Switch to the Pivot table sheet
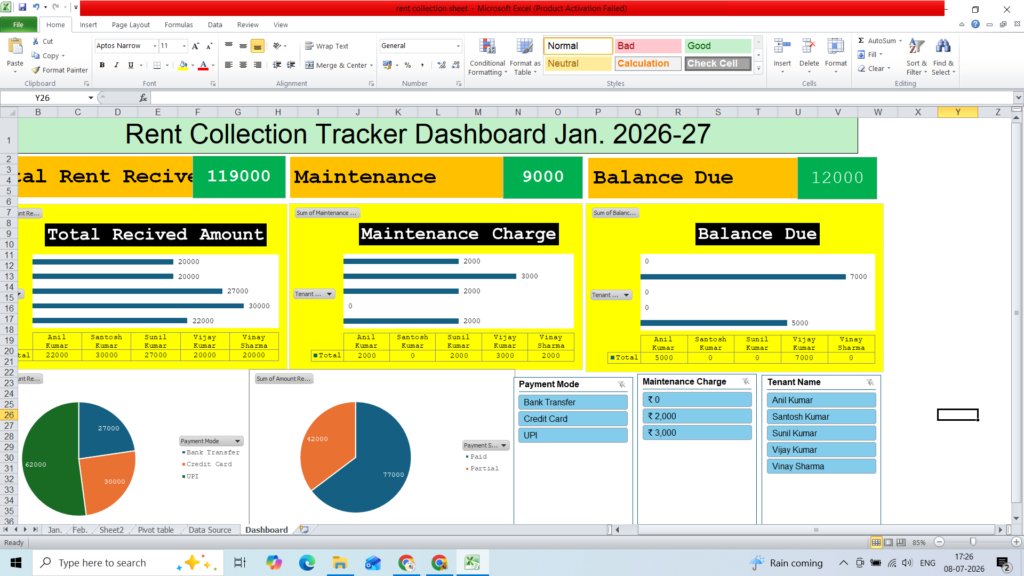 [155, 530]
